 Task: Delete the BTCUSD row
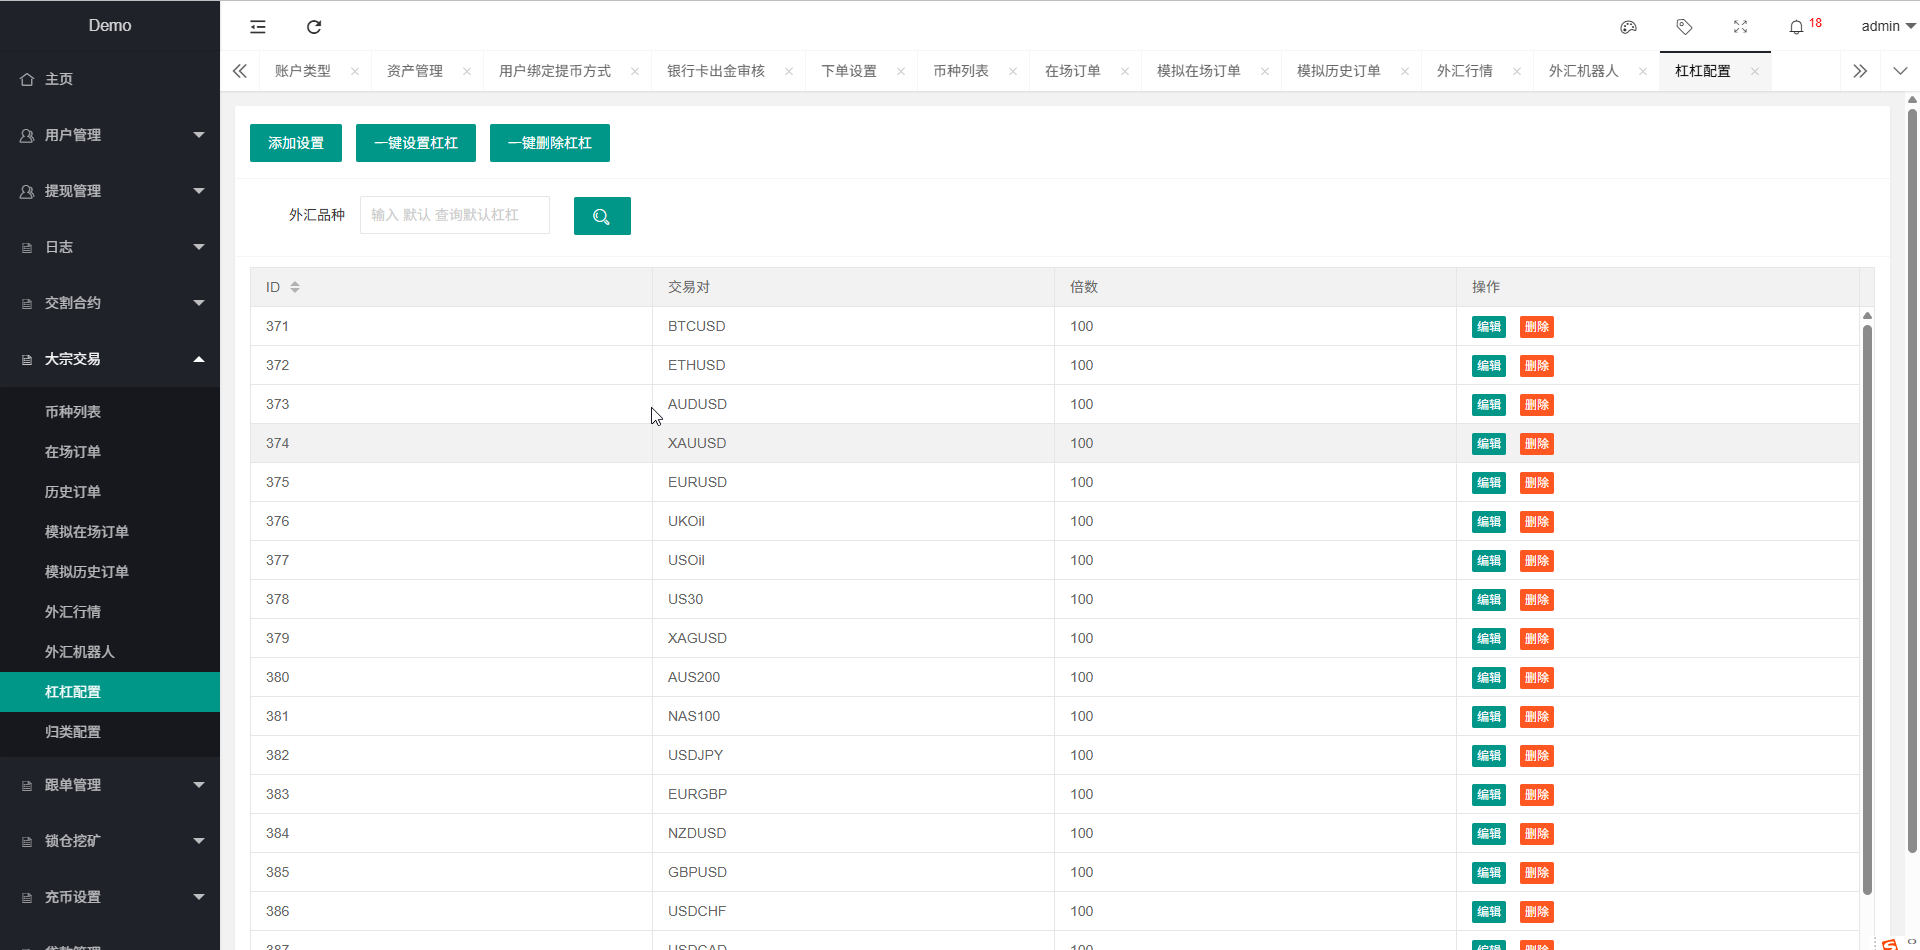[1536, 327]
